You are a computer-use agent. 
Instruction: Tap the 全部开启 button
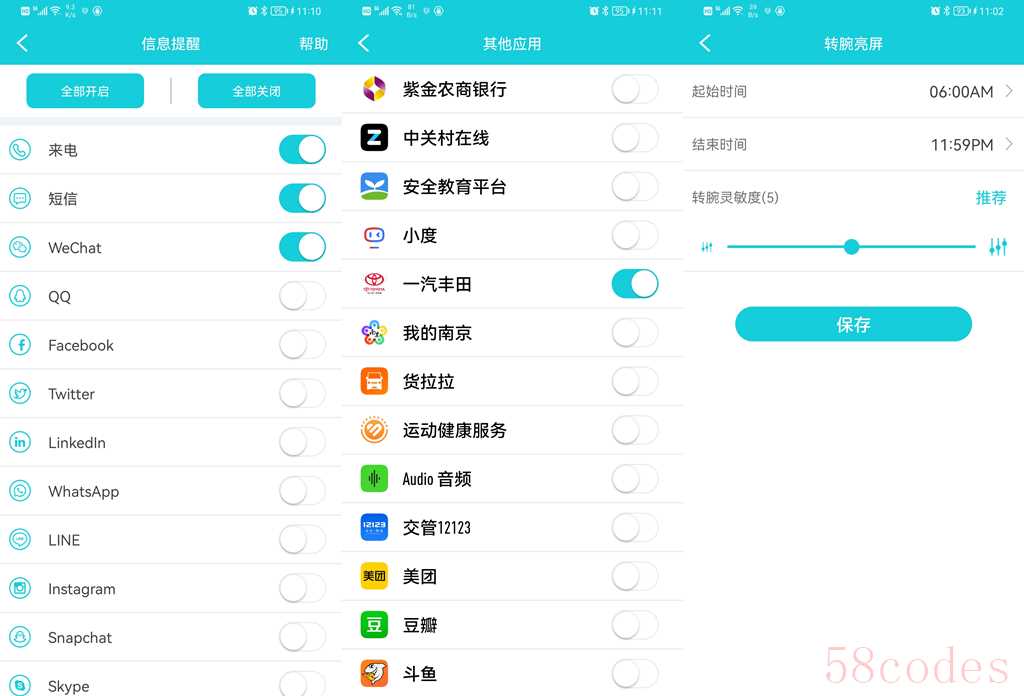pyautogui.click(x=85, y=91)
